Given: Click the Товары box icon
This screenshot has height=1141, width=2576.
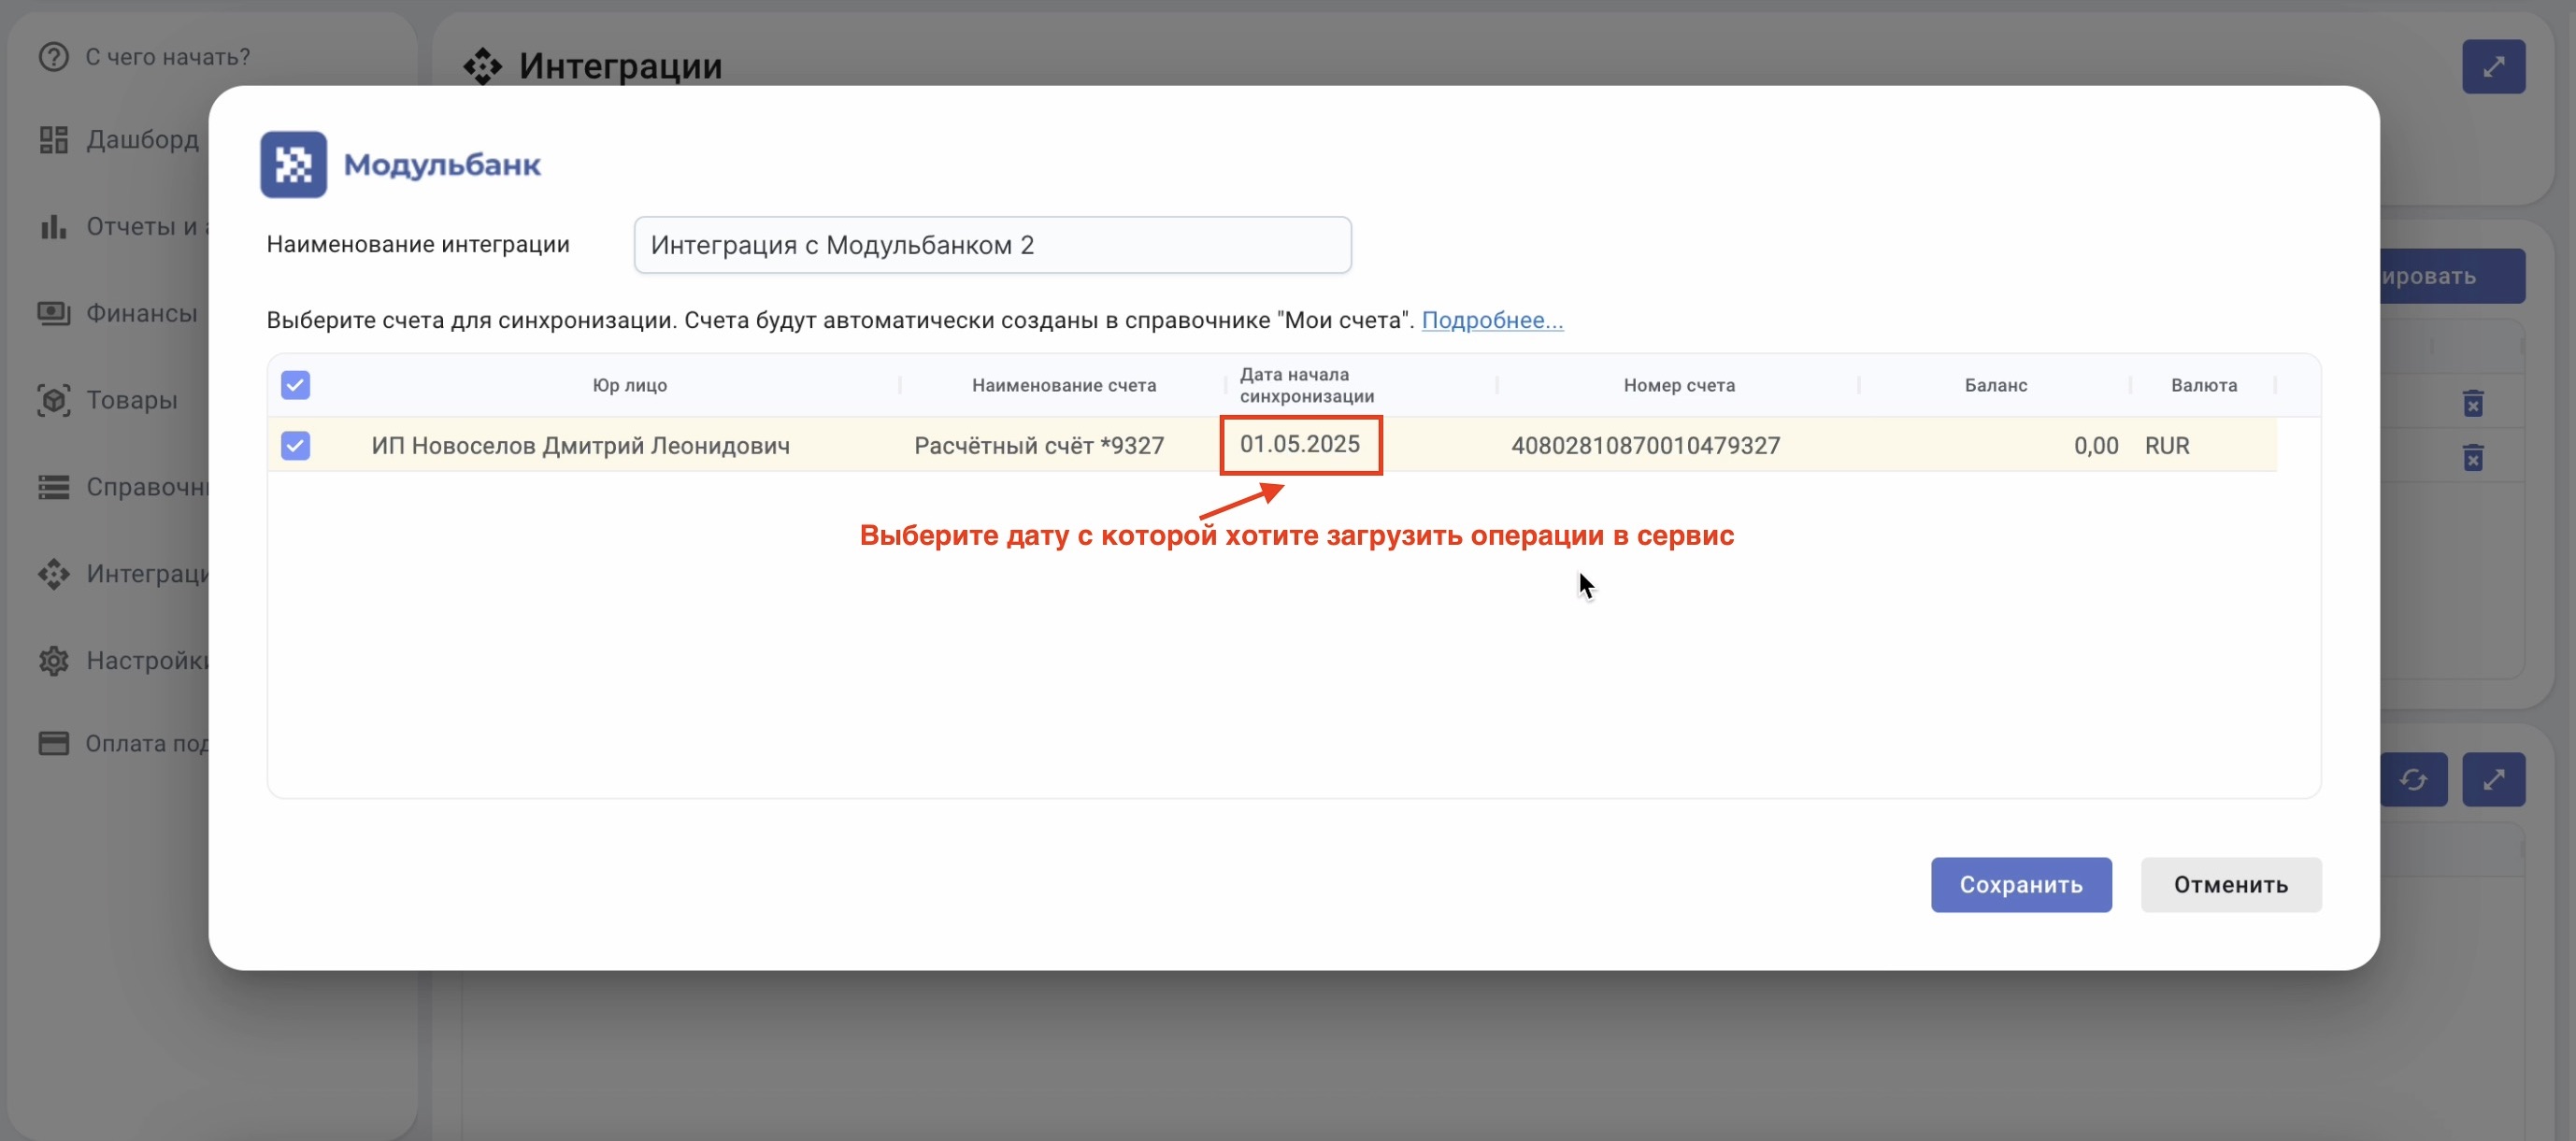Looking at the screenshot, I should [54, 400].
